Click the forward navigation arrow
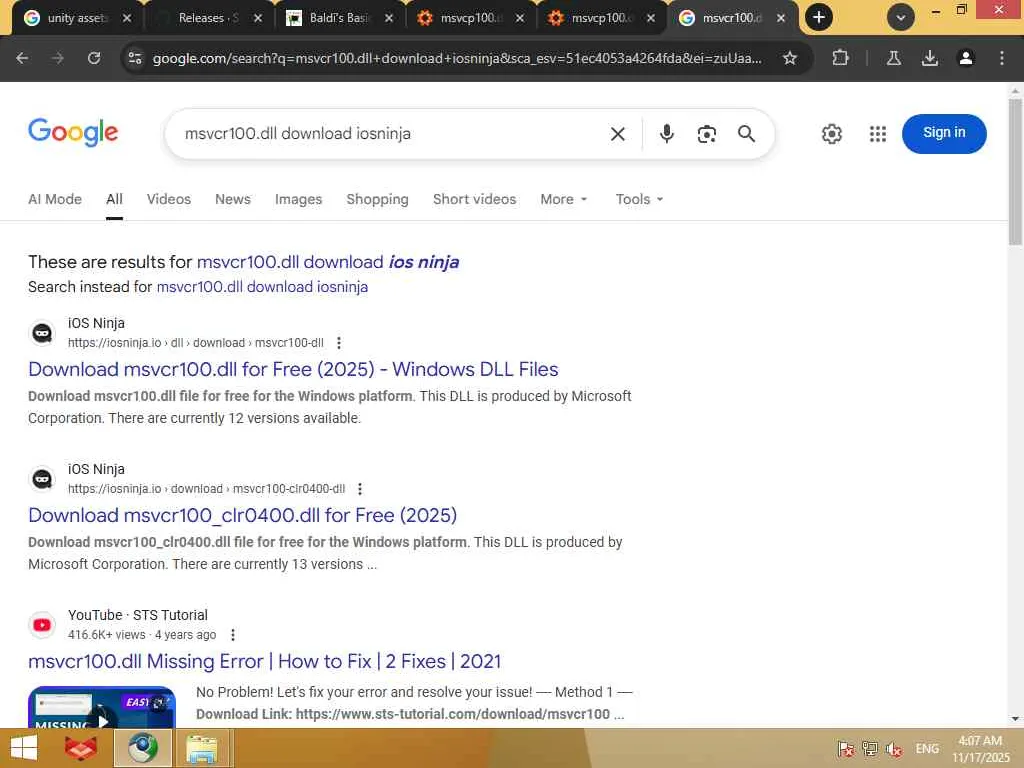 tap(58, 58)
